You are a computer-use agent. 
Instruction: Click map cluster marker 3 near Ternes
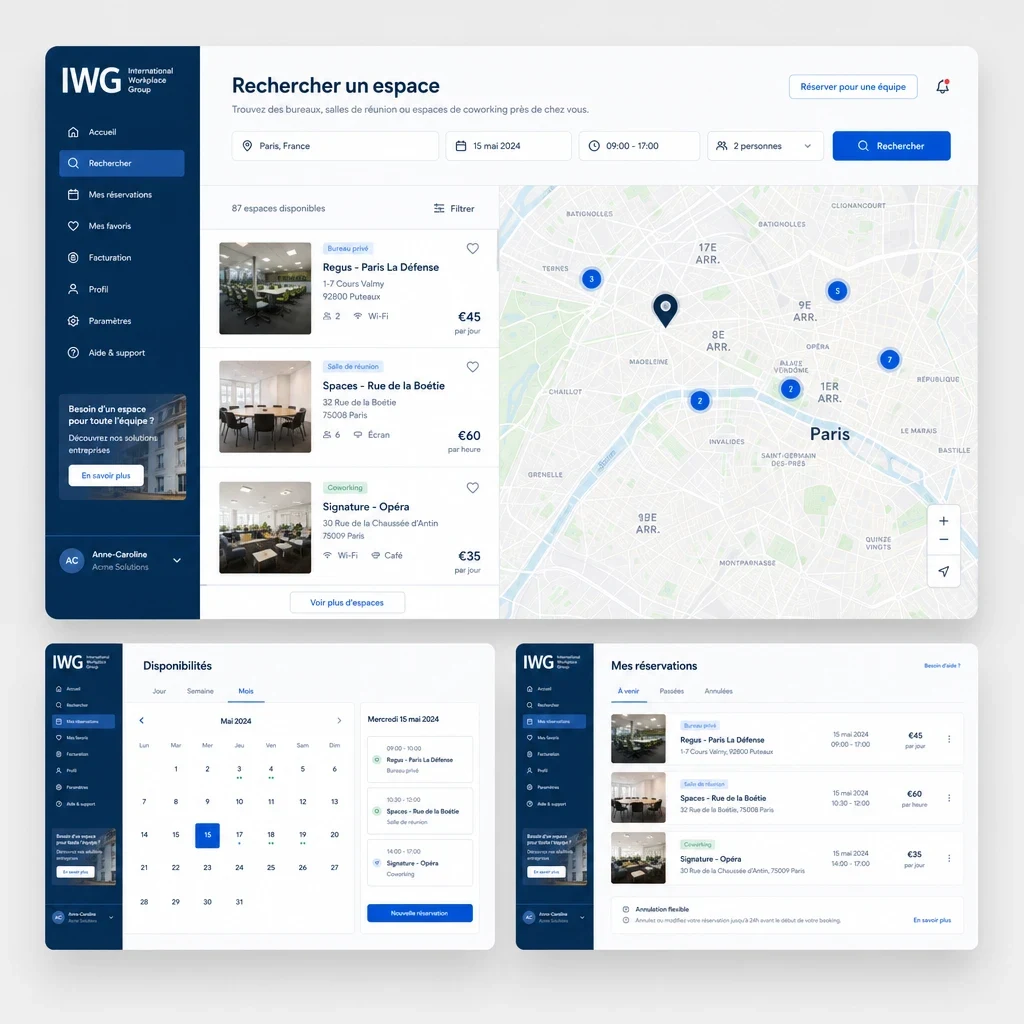tap(592, 279)
